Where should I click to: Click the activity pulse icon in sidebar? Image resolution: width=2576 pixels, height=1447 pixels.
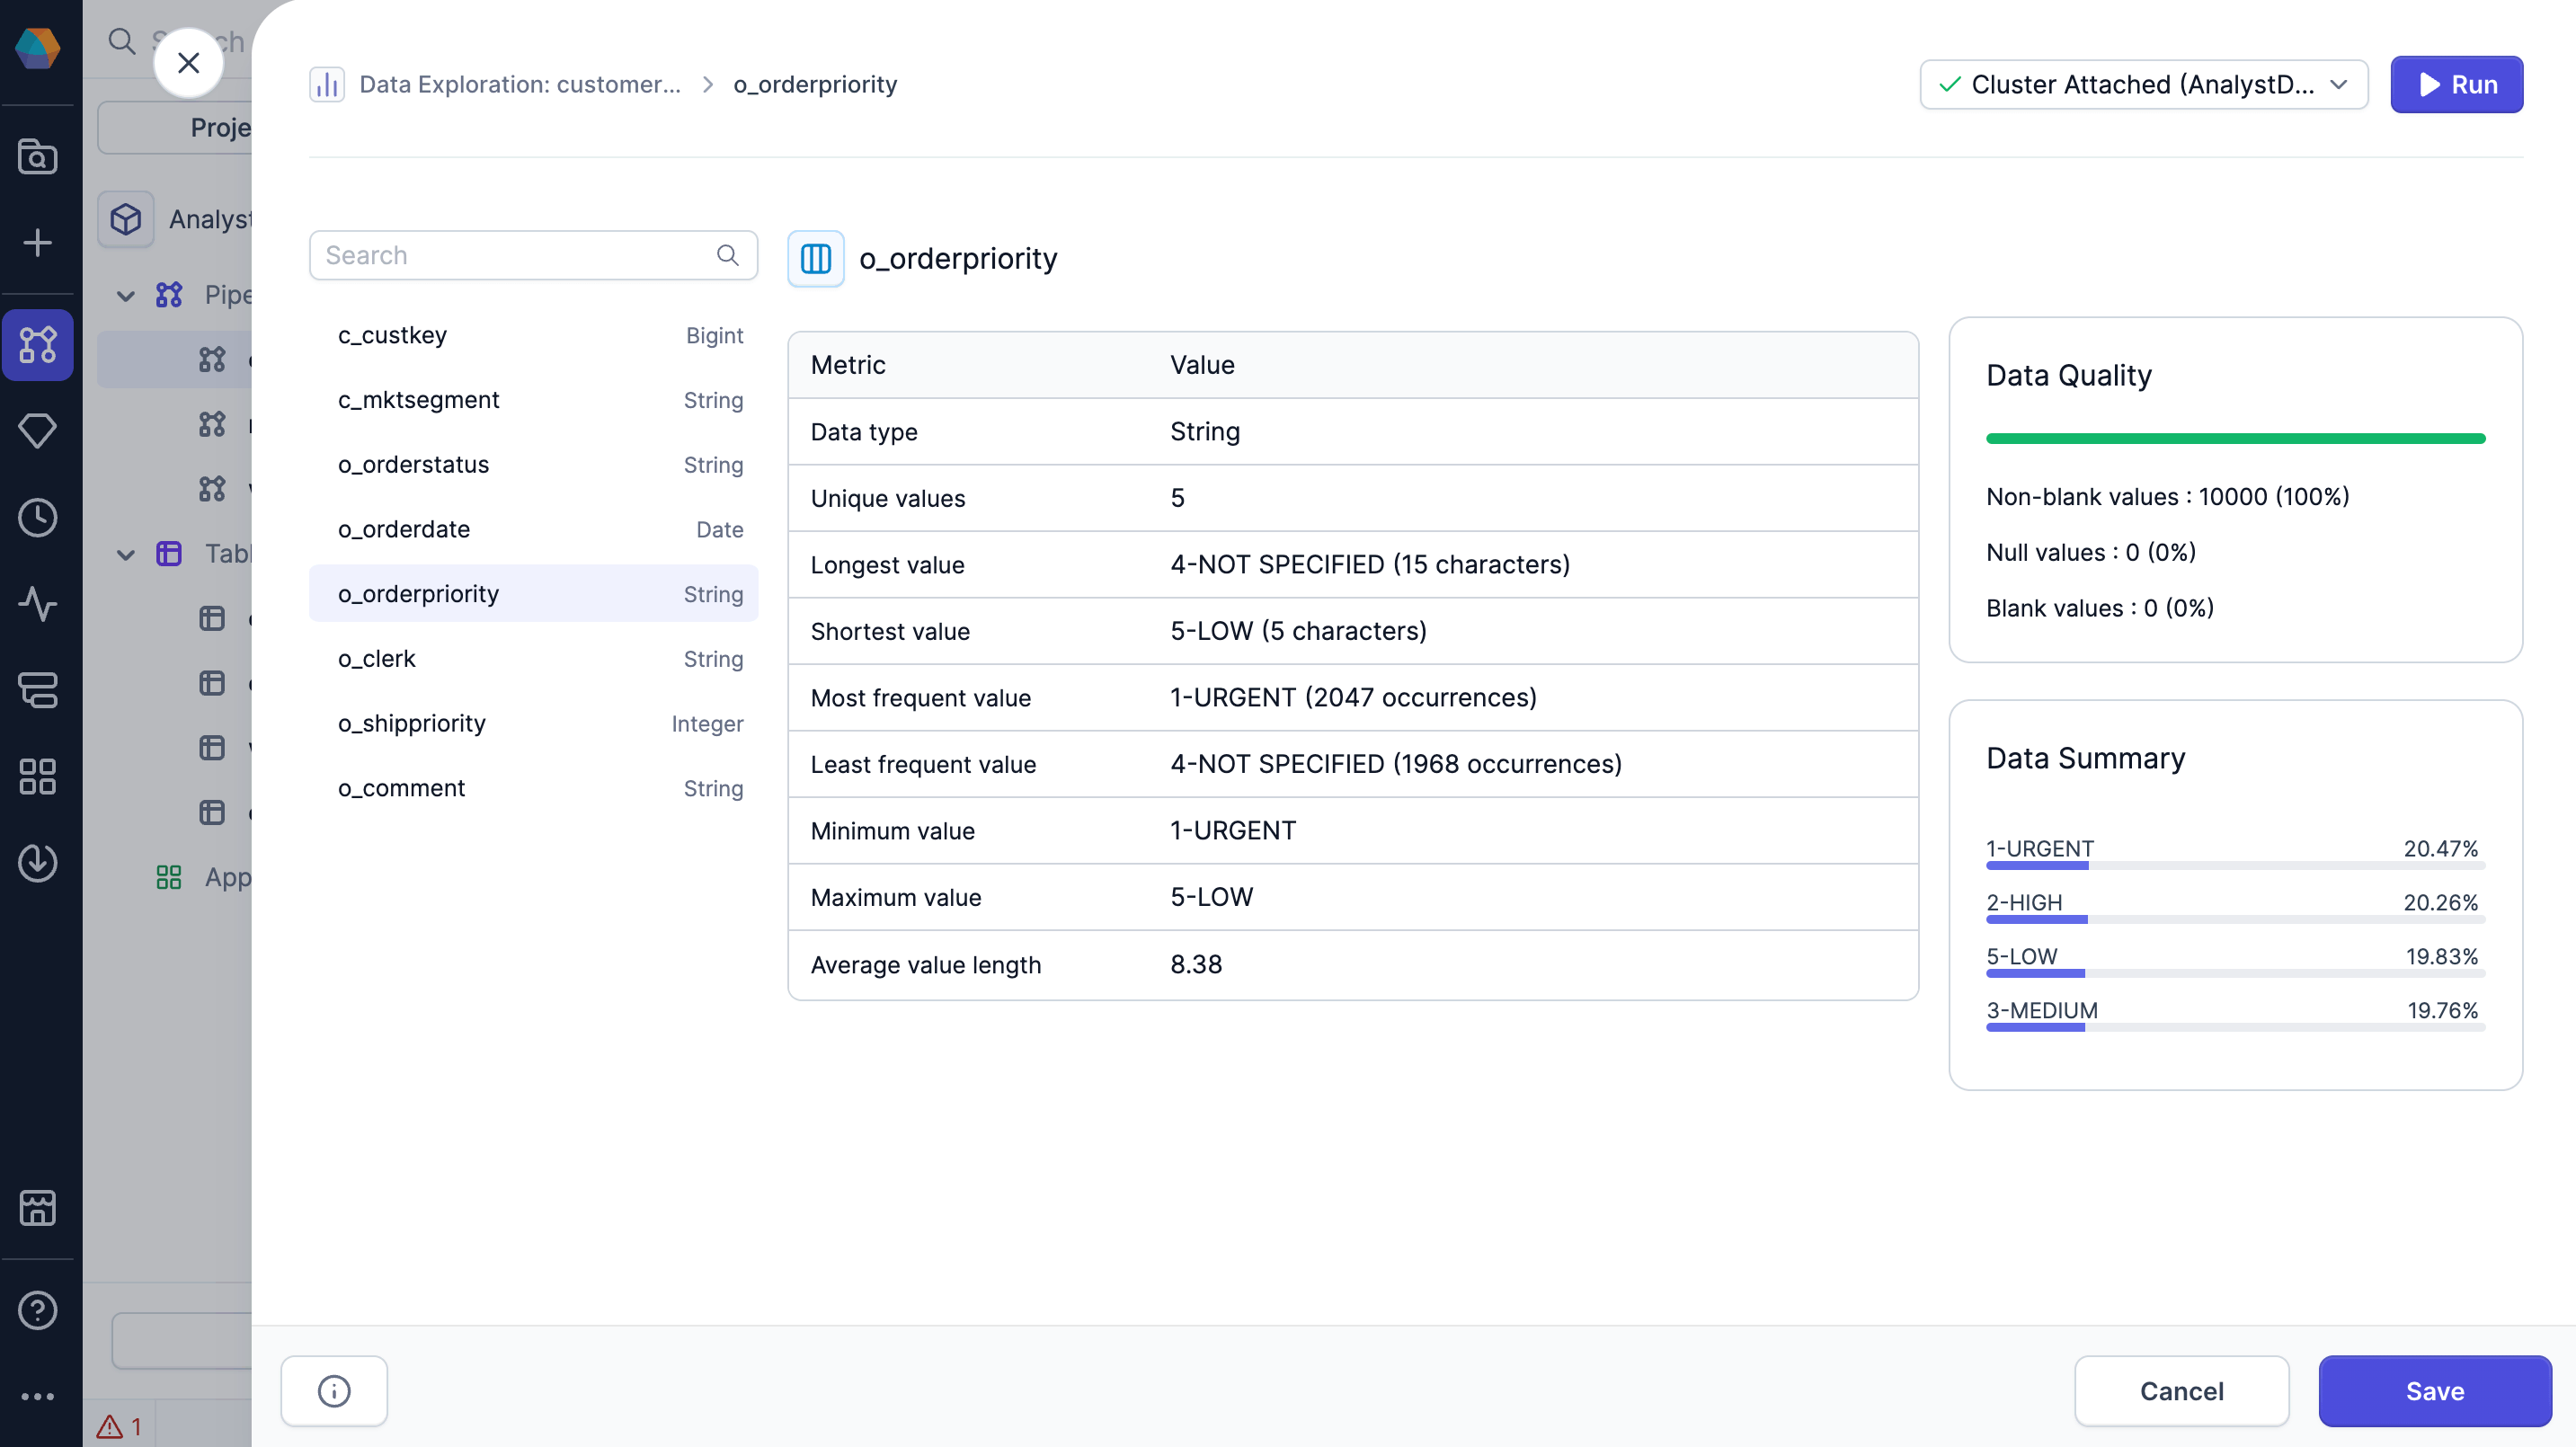click(x=38, y=604)
